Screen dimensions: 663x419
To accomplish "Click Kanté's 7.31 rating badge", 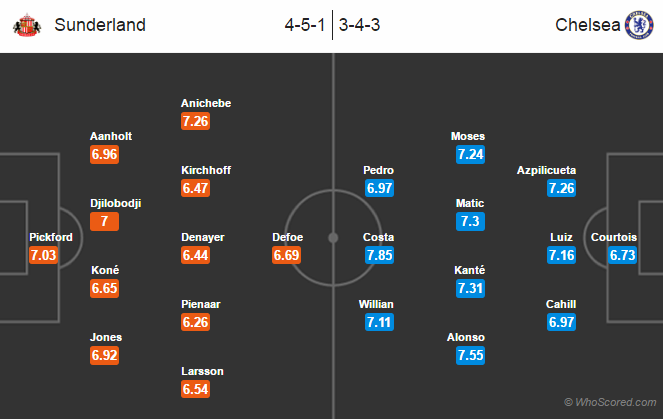I will pos(470,288).
